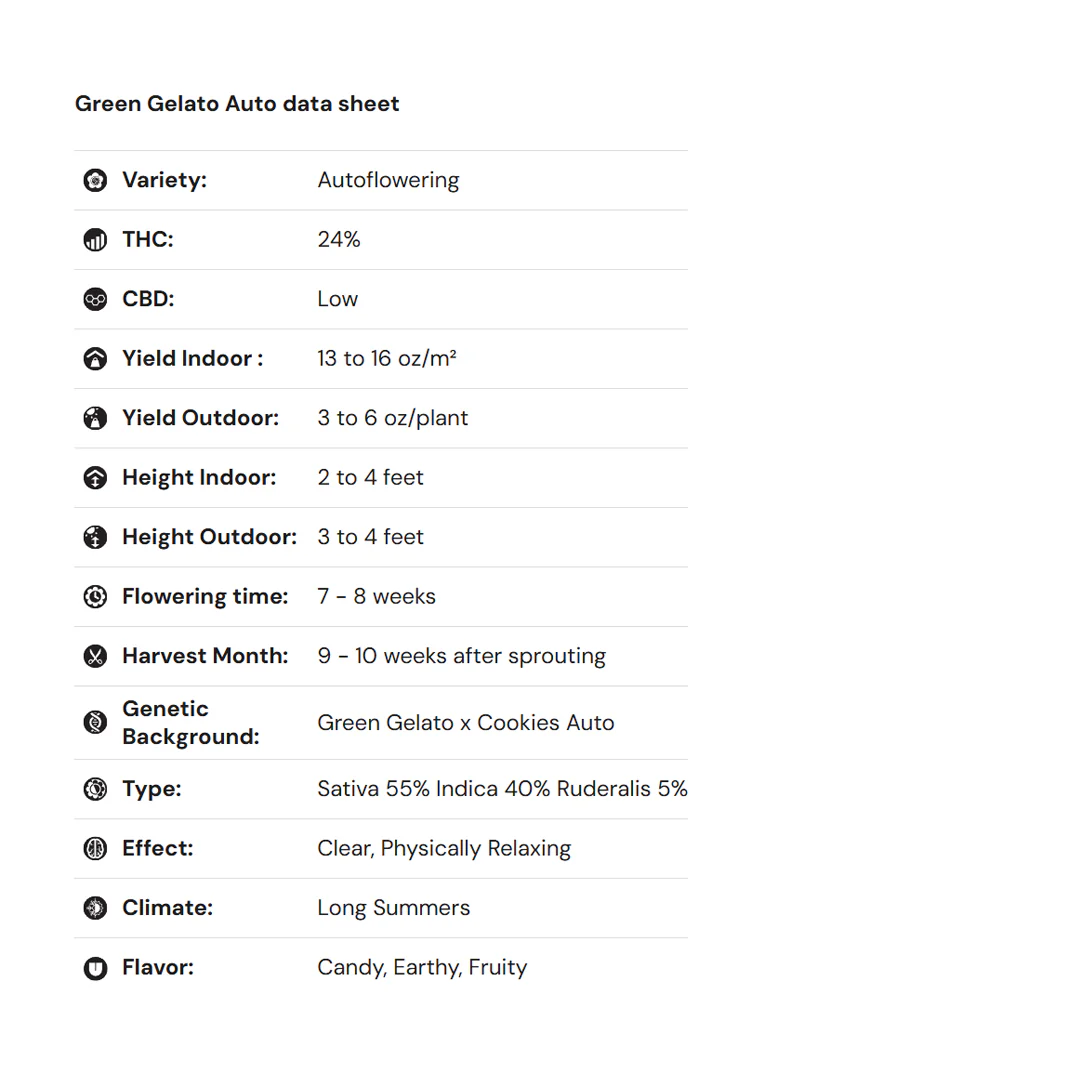The image size is (1080, 1080).
Task: Click the brain icon beside Effect
Action: (95, 849)
